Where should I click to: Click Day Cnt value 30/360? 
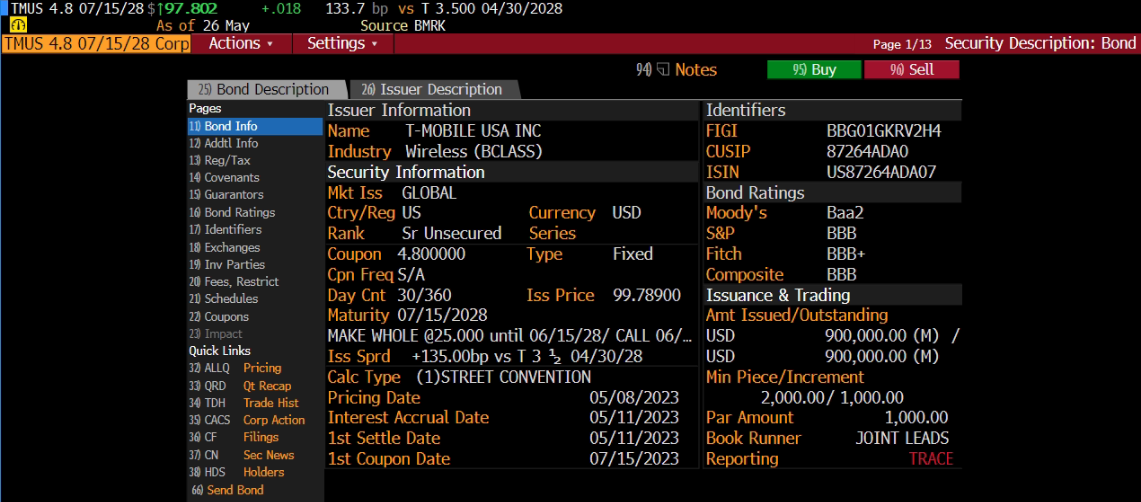pyautogui.click(x=424, y=295)
